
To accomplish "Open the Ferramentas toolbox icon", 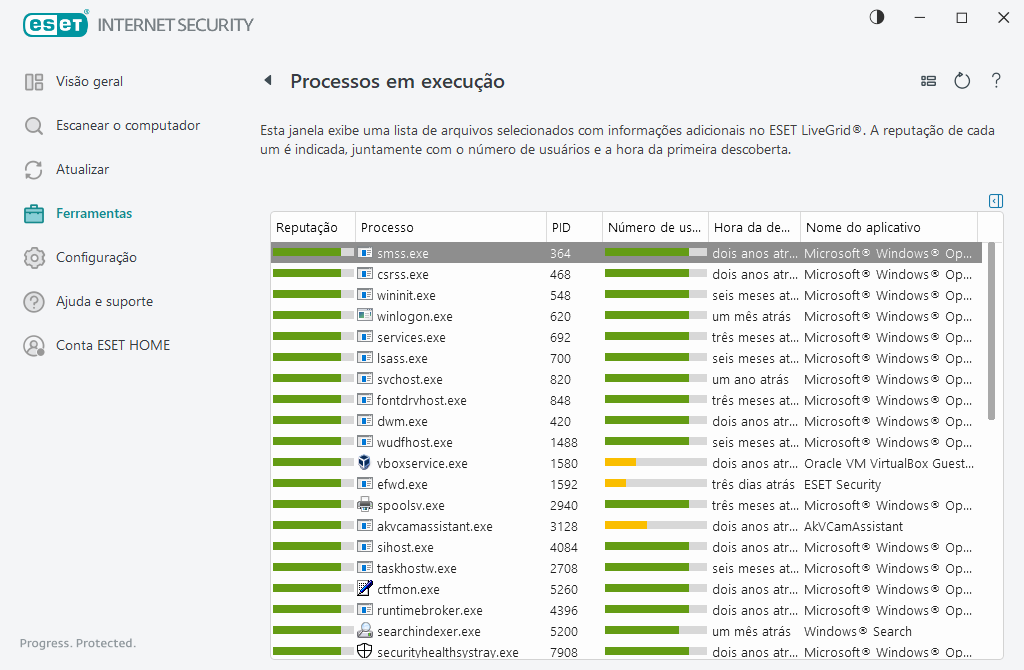I will pyautogui.click(x=33, y=213).
